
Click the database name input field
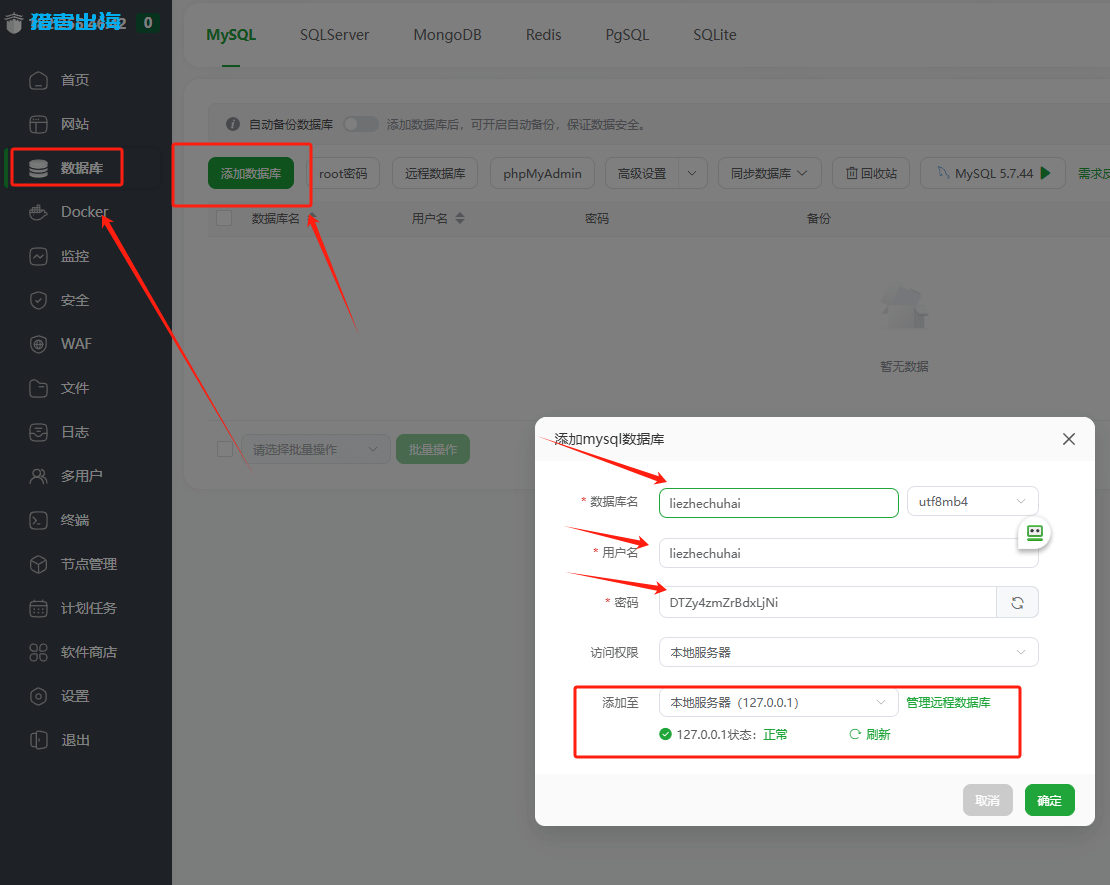click(778, 503)
